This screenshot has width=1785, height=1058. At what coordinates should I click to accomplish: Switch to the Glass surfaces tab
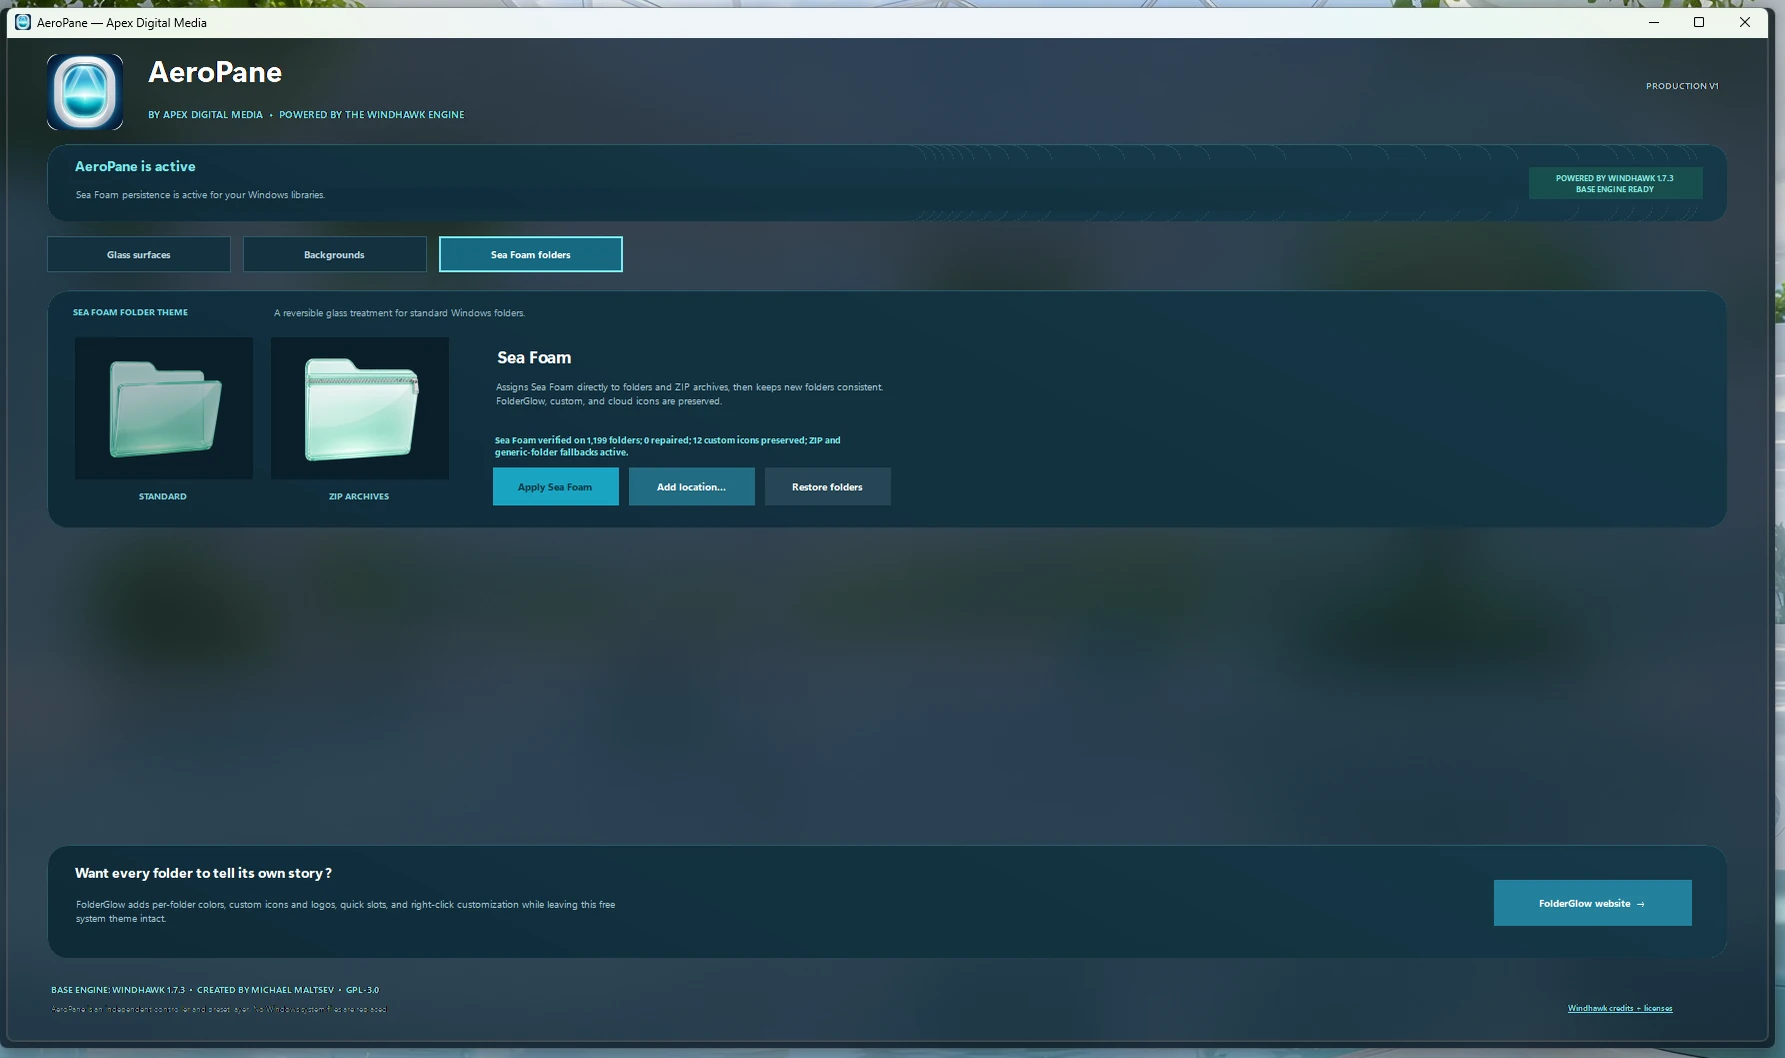coord(139,254)
